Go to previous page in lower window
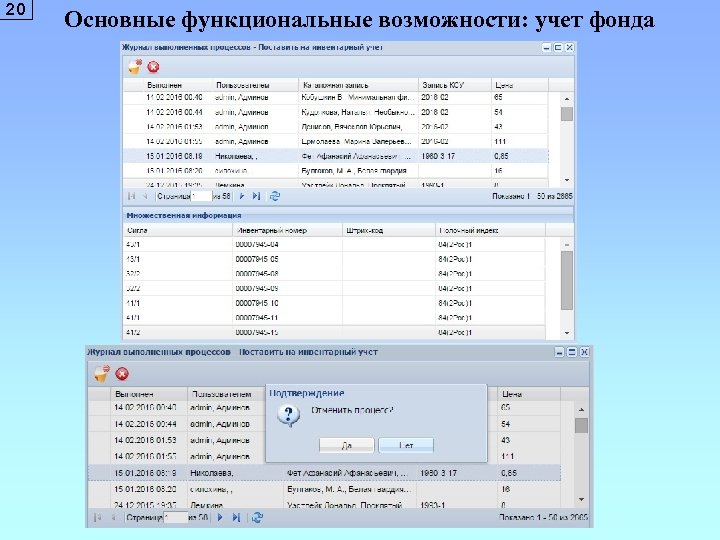720x540 pixels. [x=113, y=518]
